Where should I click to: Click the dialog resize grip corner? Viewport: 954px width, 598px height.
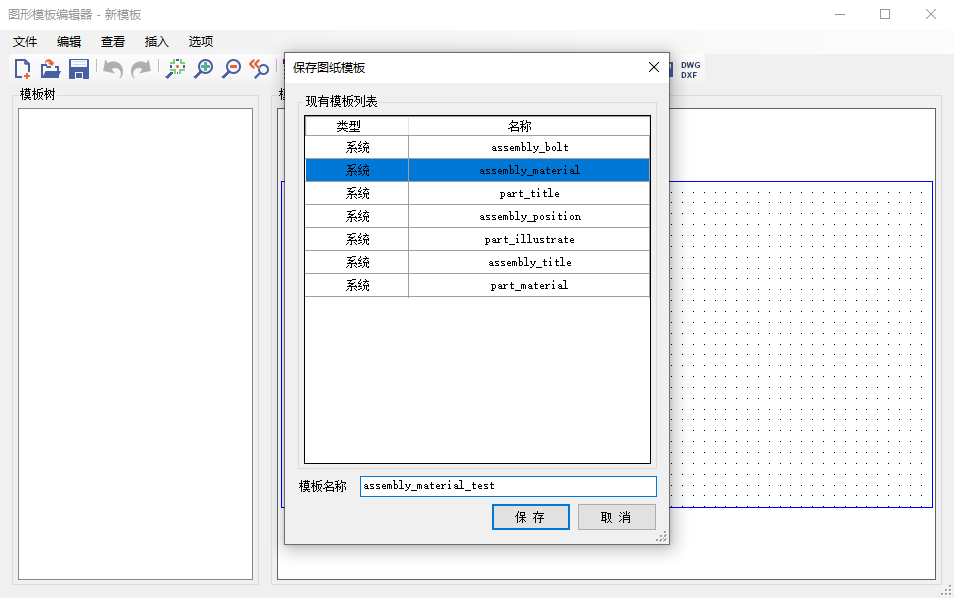[662, 537]
